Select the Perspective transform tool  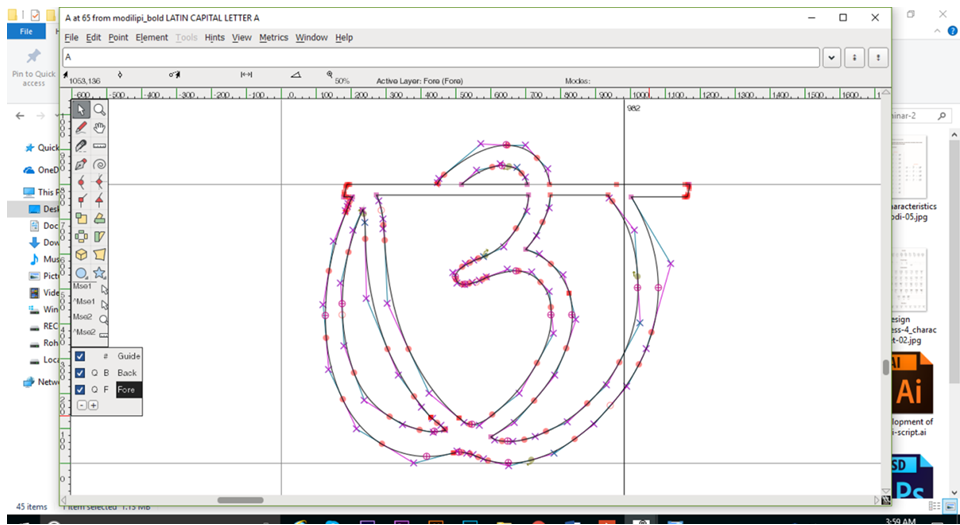click(x=99, y=255)
